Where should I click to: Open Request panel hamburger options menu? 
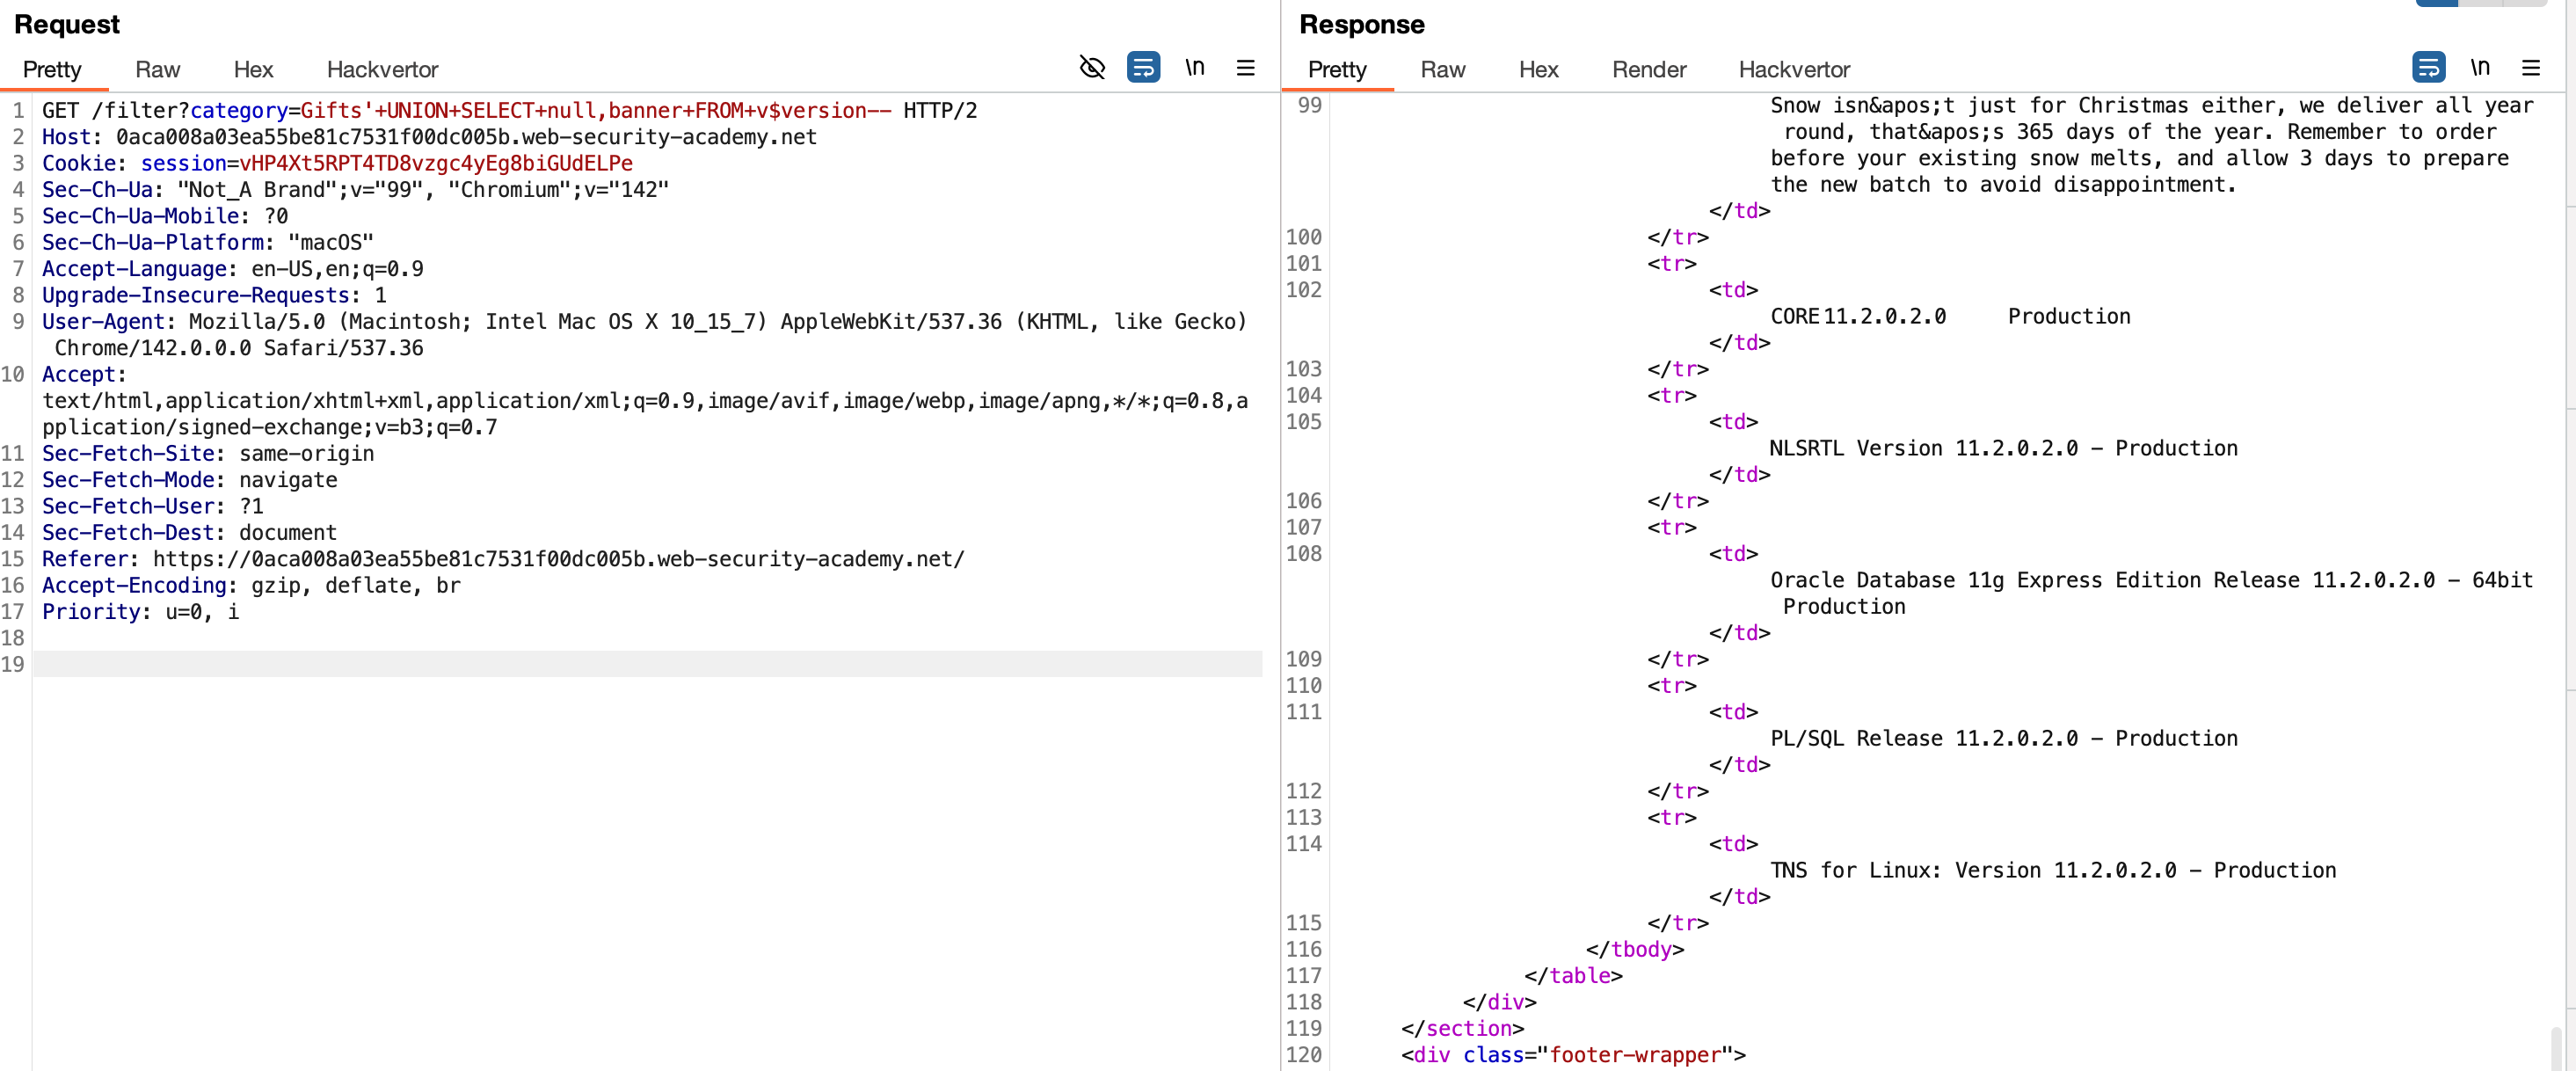tap(1245, 68)
